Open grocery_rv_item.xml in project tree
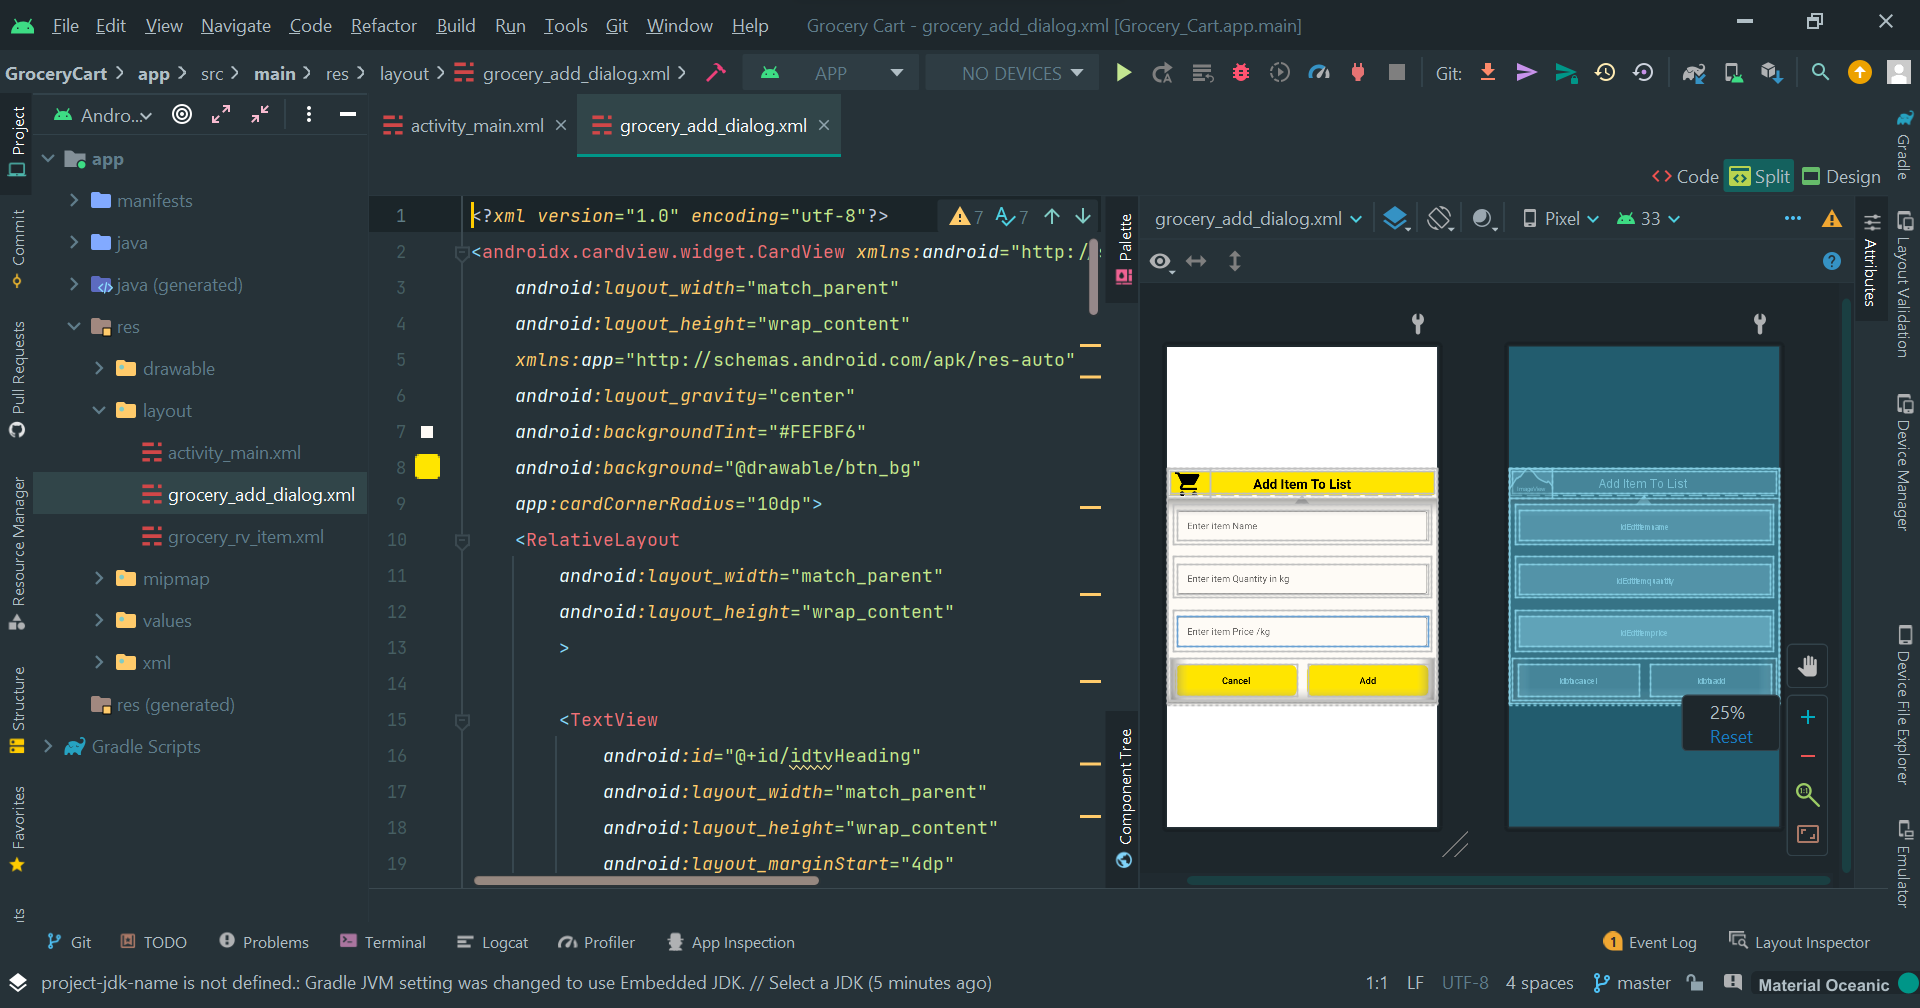The width and height of the screenshot is (1920, 1008). click(246, 536)
